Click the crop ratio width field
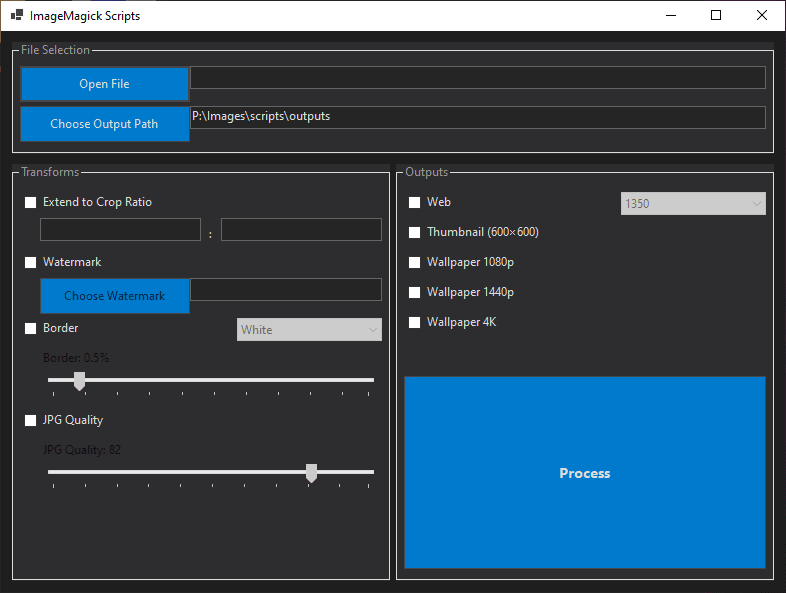 pos(120,229)
